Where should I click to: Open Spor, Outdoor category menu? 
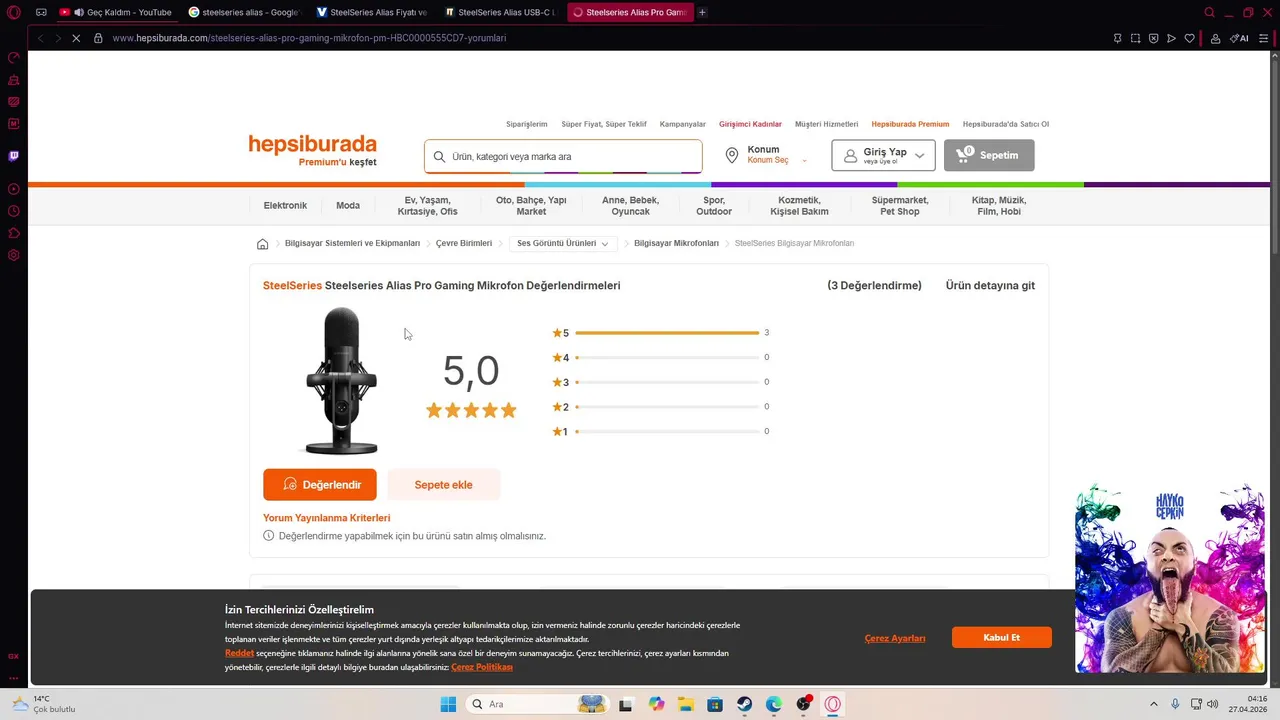[714, 206]
